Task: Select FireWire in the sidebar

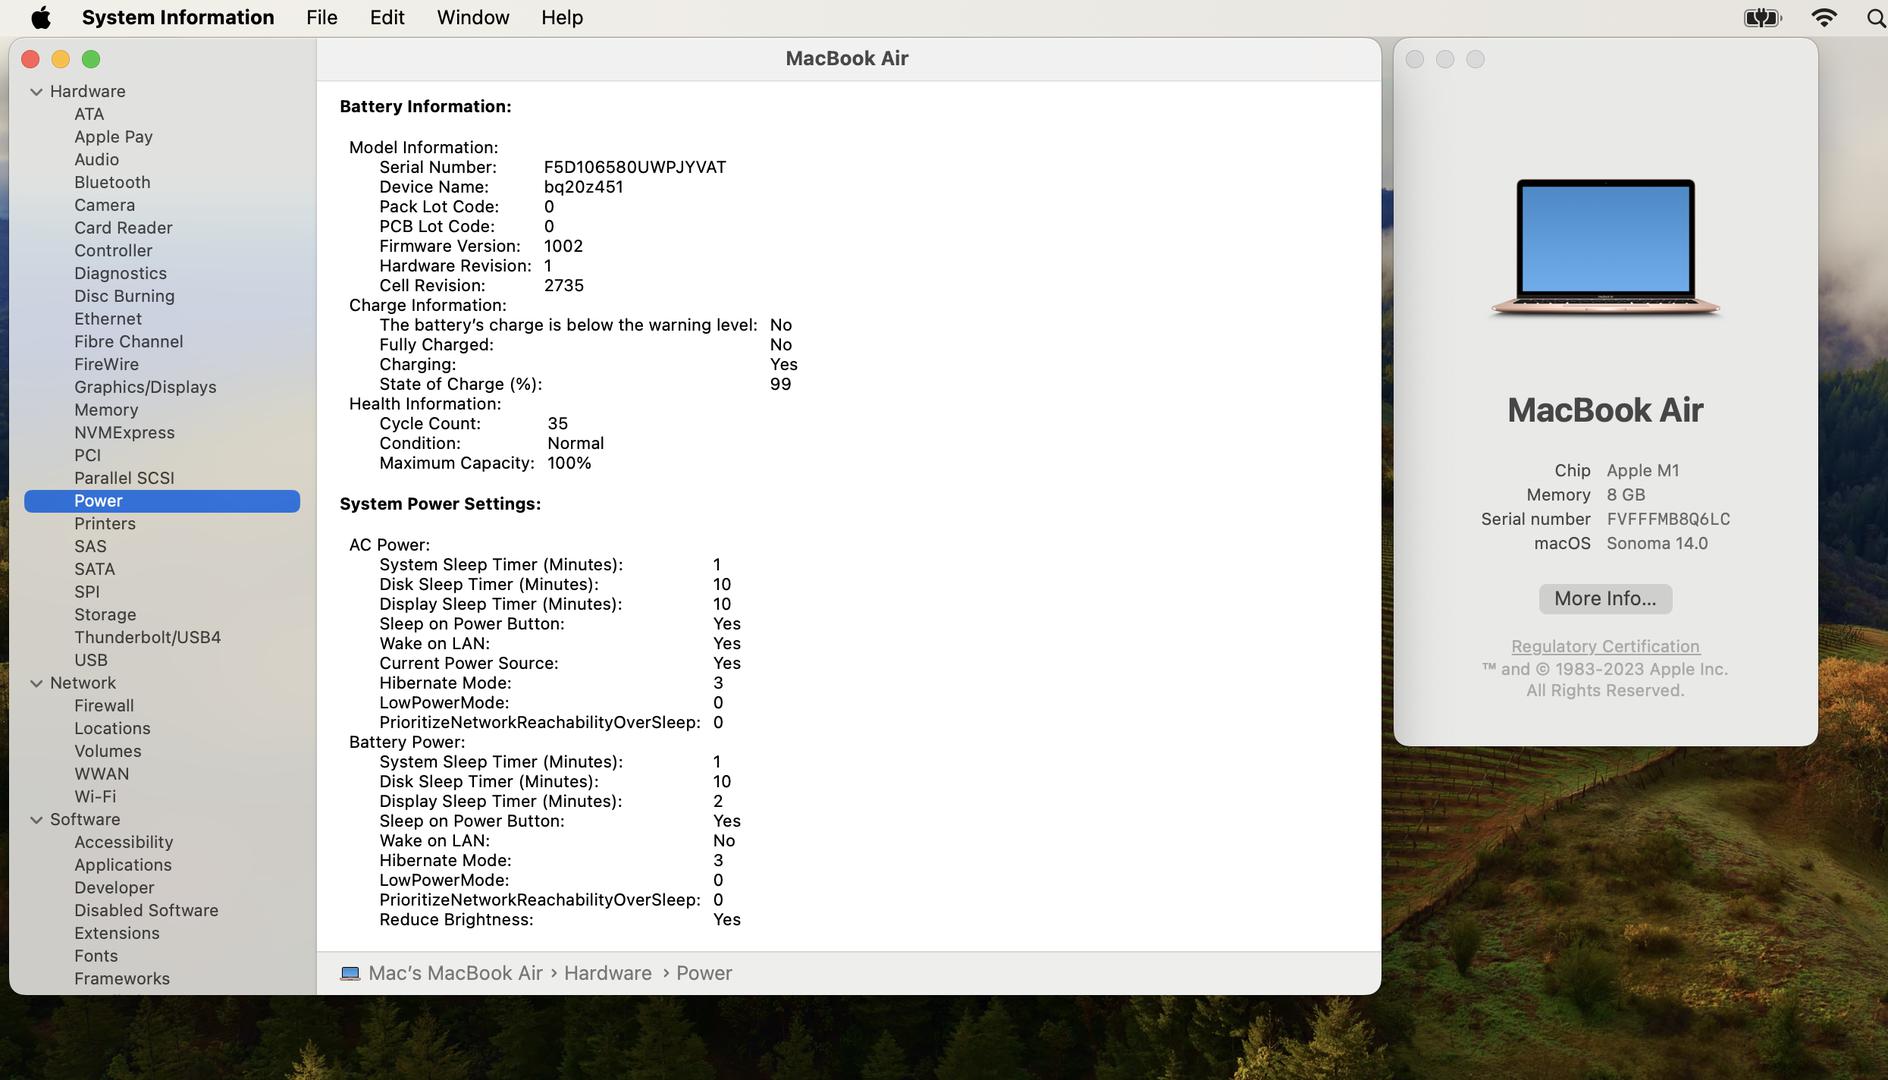Action: click(x=106, y=364)
